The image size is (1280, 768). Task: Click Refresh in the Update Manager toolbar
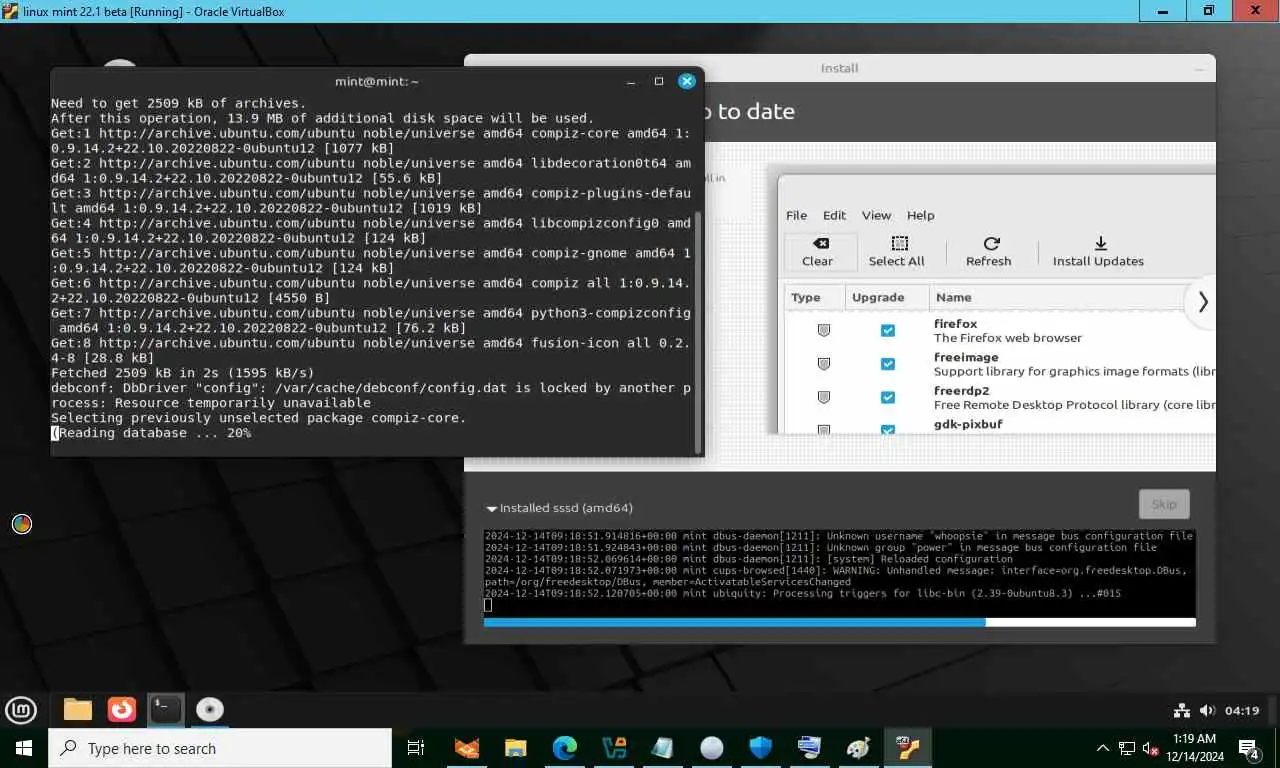[x=989, y=252]
